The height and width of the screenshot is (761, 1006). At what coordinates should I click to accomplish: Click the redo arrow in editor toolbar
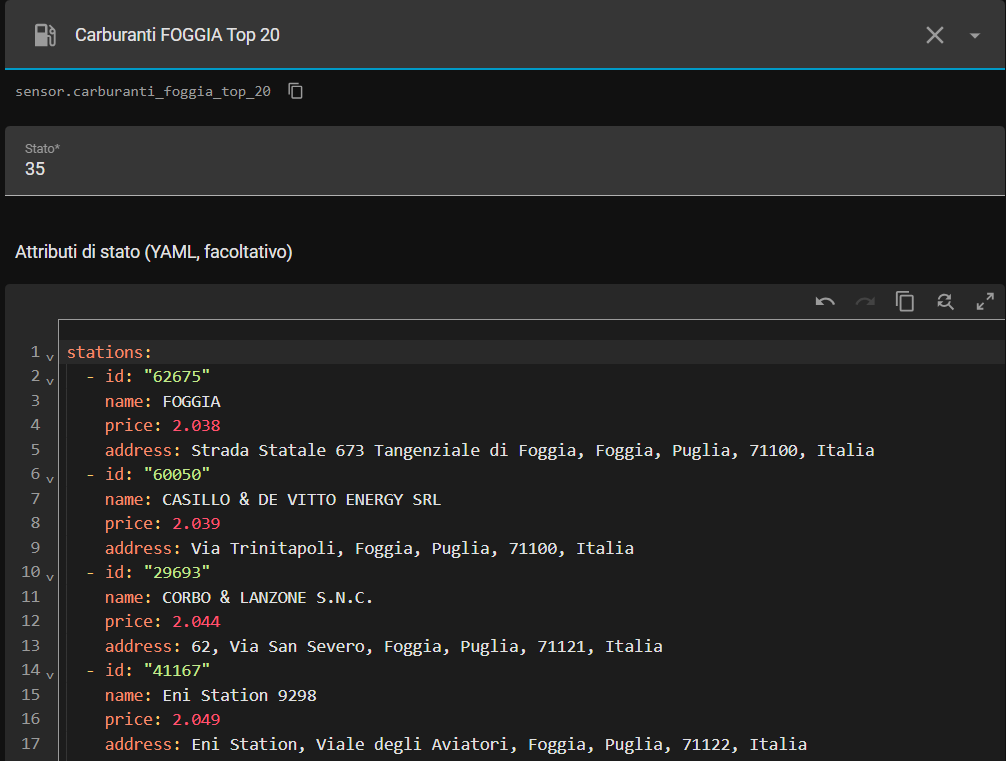[865, 301]
